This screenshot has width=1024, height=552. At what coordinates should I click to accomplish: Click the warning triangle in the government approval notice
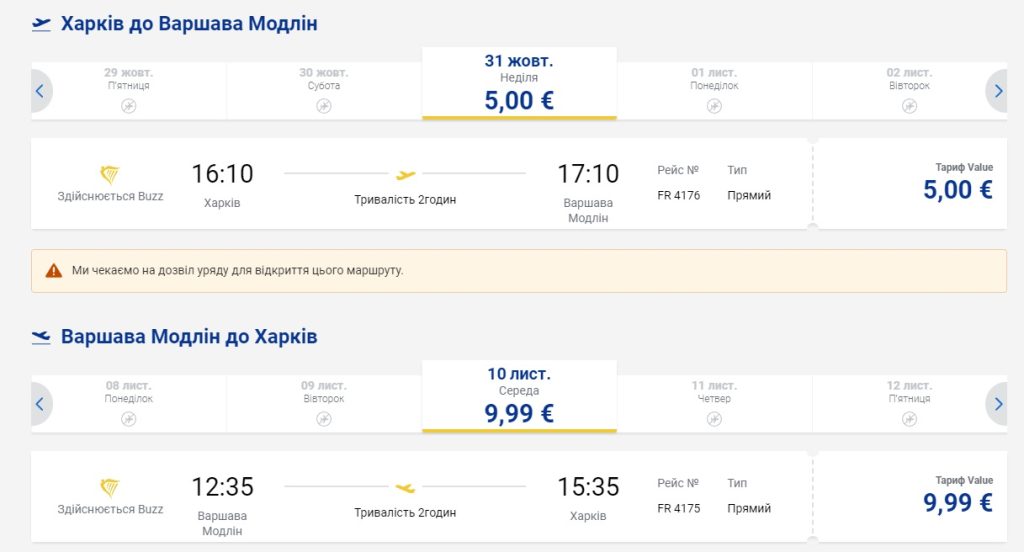[54, 271]
